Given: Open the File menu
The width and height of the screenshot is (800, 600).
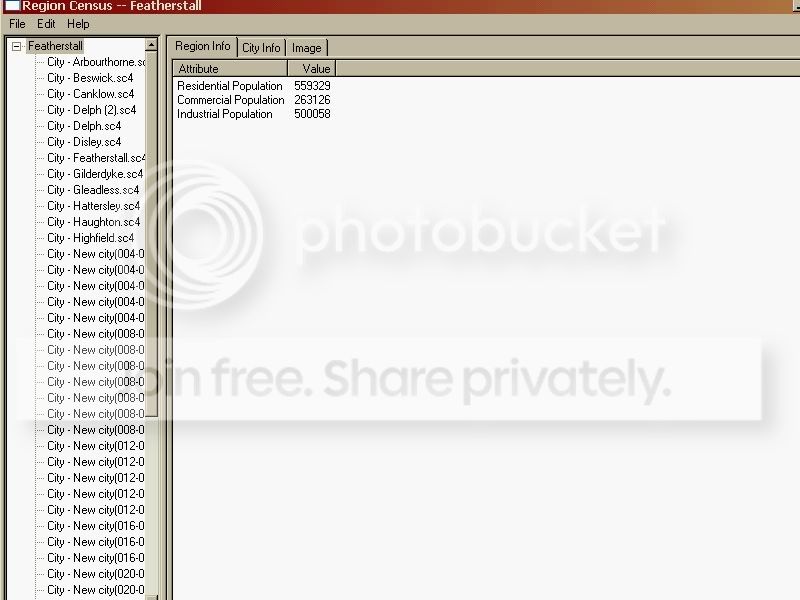Looking at the screenshot, I should click(x=17, y=24).
